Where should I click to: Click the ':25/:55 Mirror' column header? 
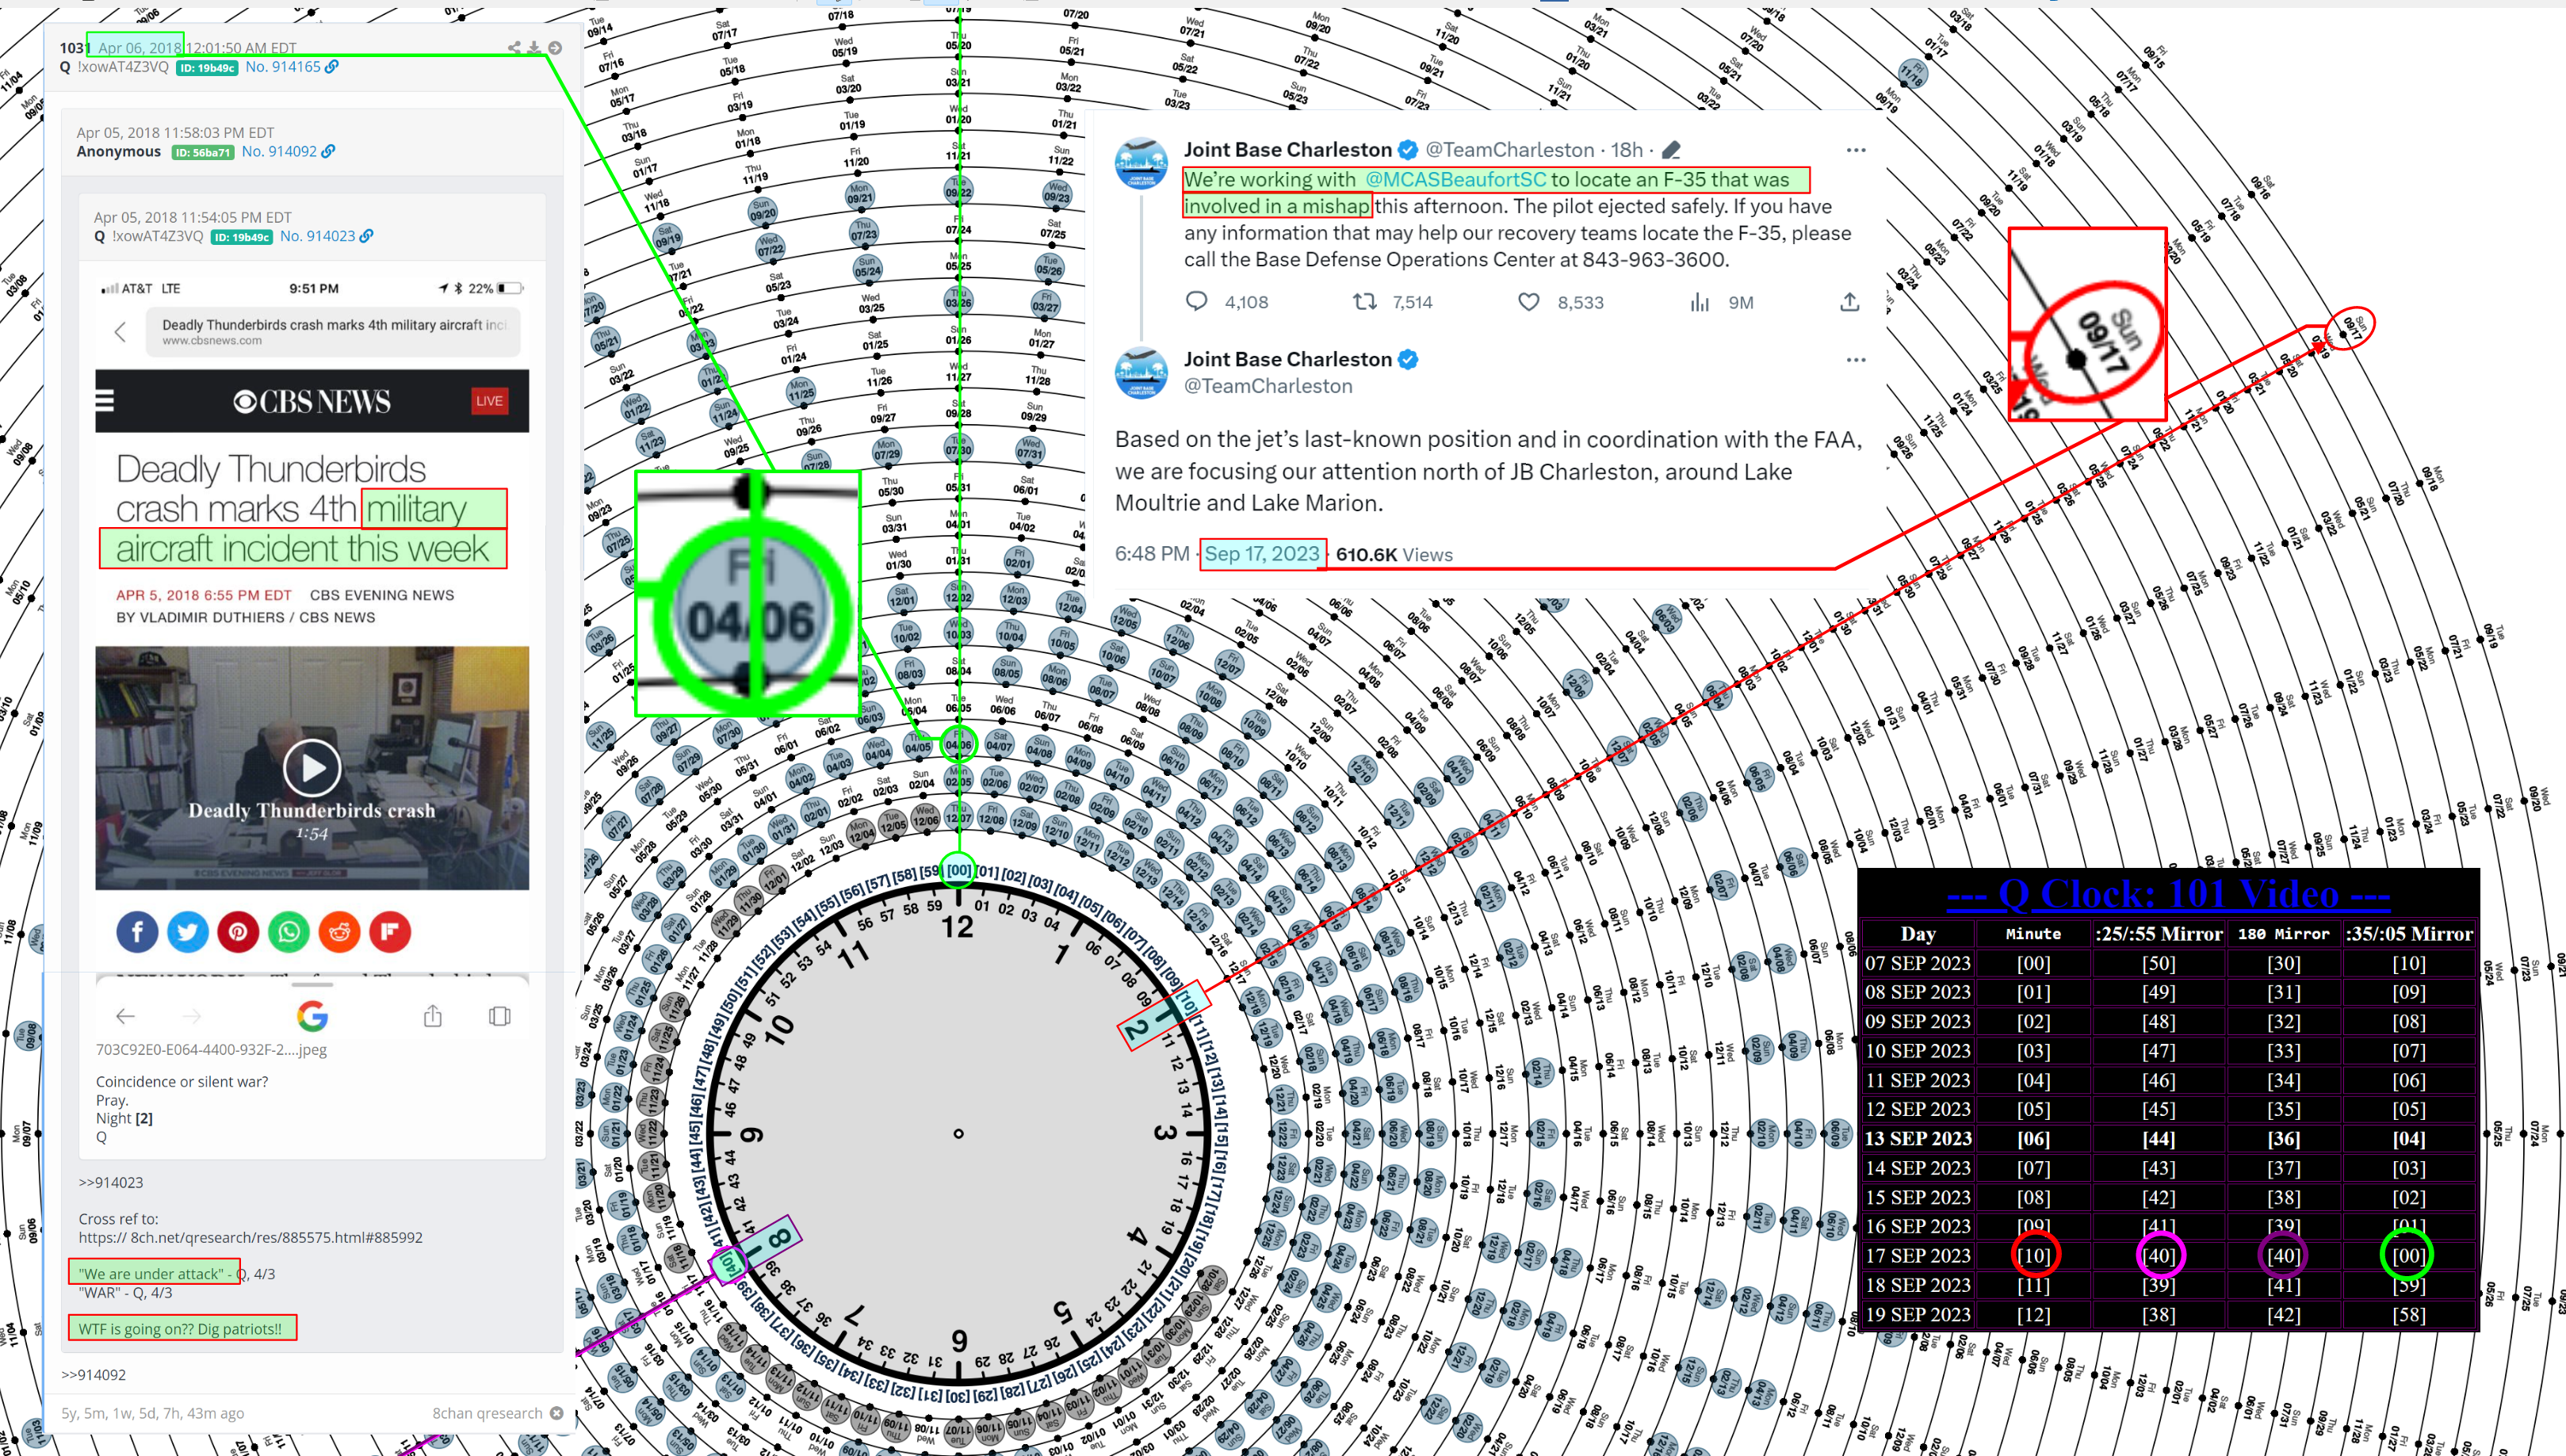2158,934
